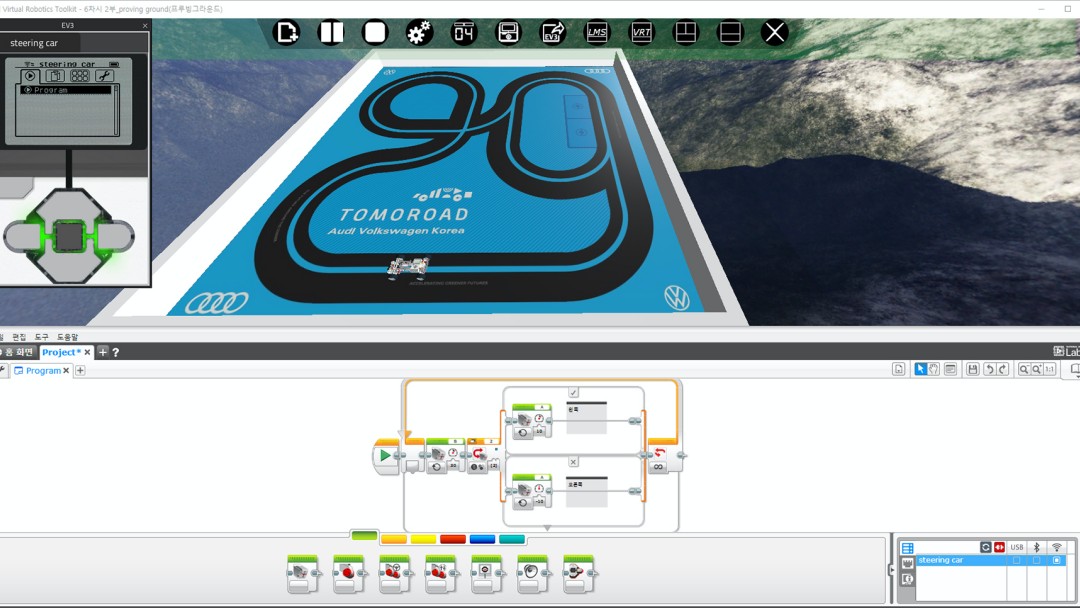The image size is (1080, 608).
Task: Zoom in the programming canvas
Action: (x=1037, y=369)
